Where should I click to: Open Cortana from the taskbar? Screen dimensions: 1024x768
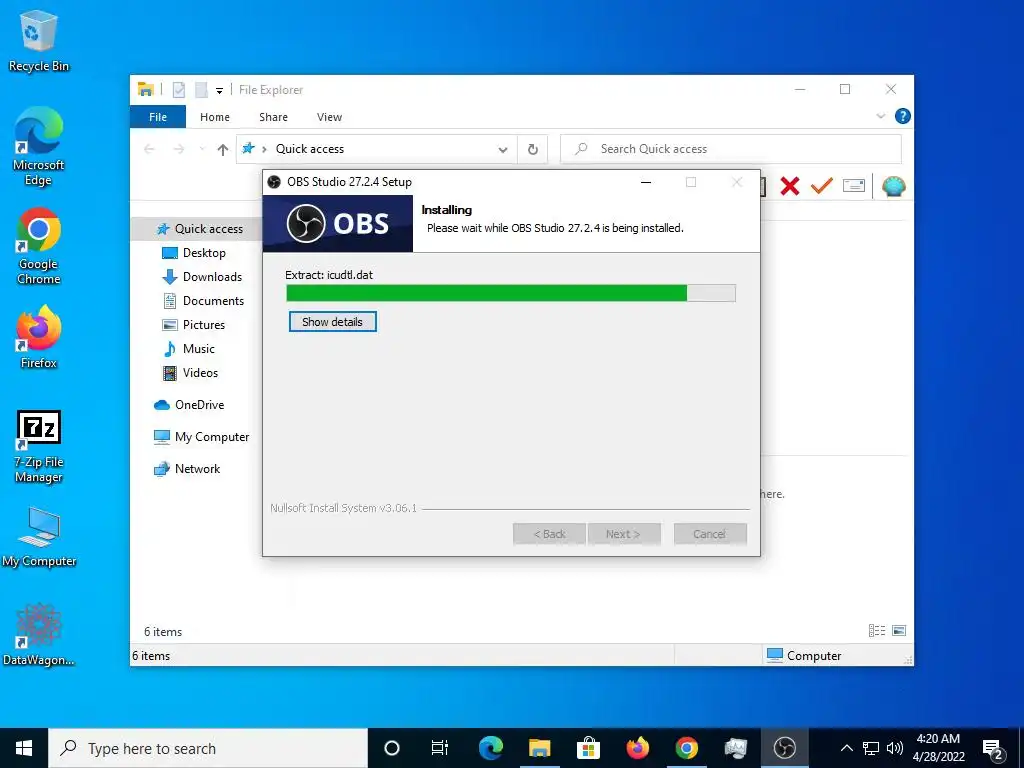392,748
